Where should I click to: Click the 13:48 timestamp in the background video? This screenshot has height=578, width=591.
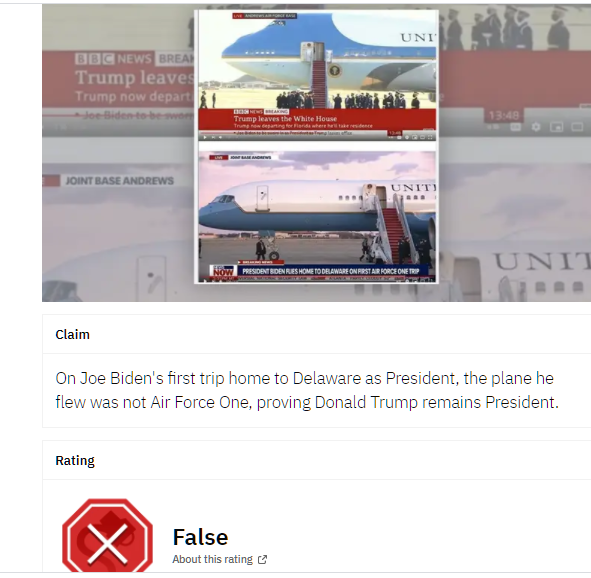point(504,115)
